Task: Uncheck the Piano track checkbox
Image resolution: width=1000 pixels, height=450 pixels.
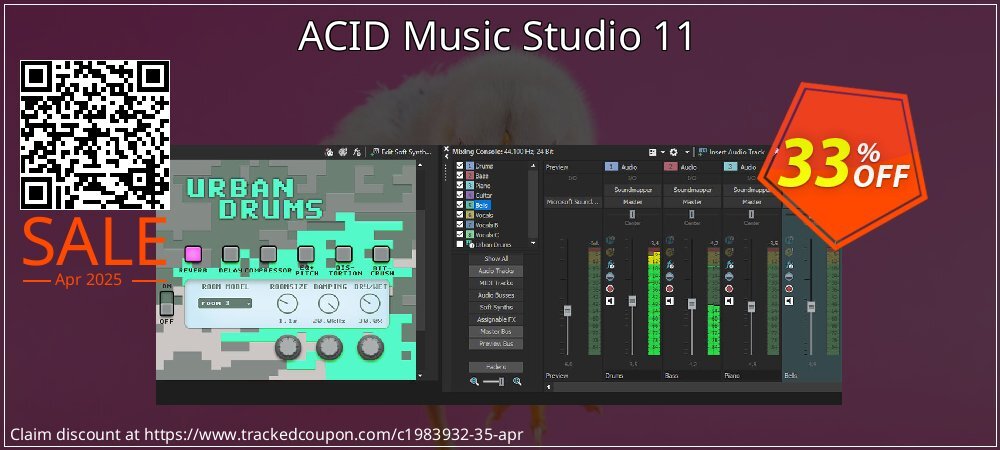Action: [460, 185]
